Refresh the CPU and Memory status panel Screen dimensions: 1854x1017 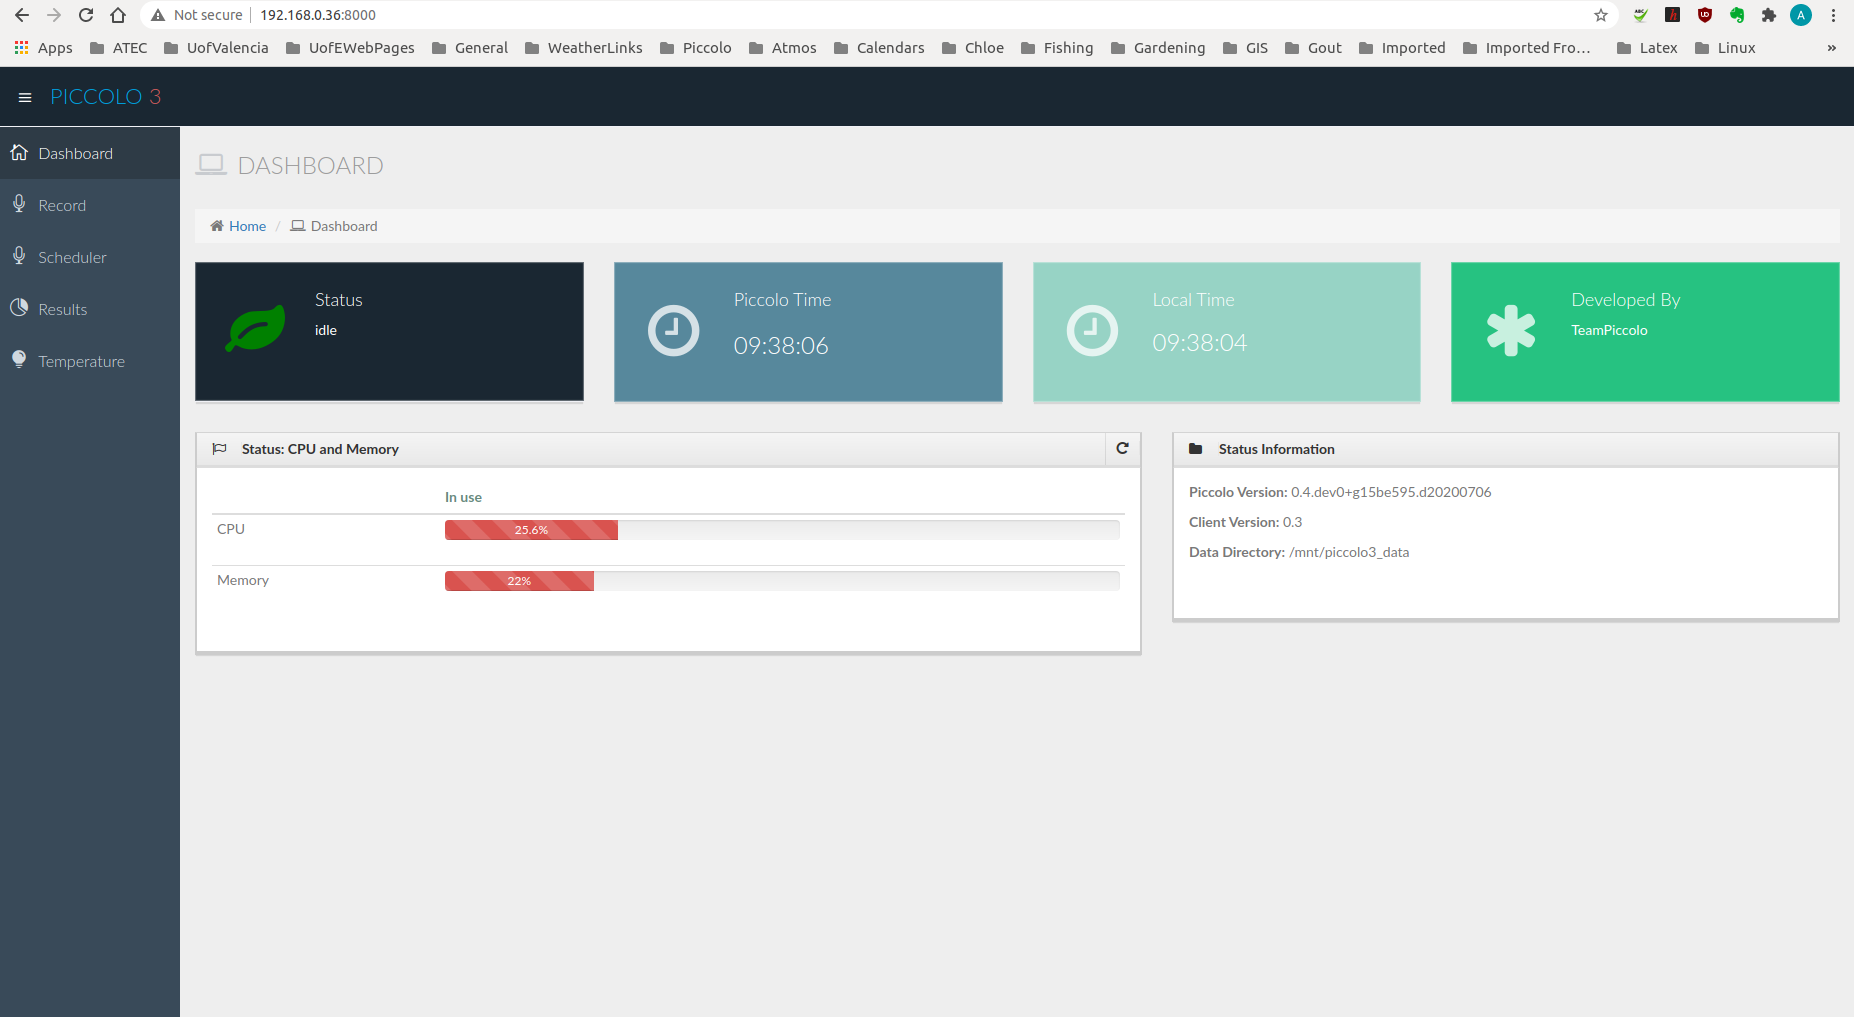1122,448
